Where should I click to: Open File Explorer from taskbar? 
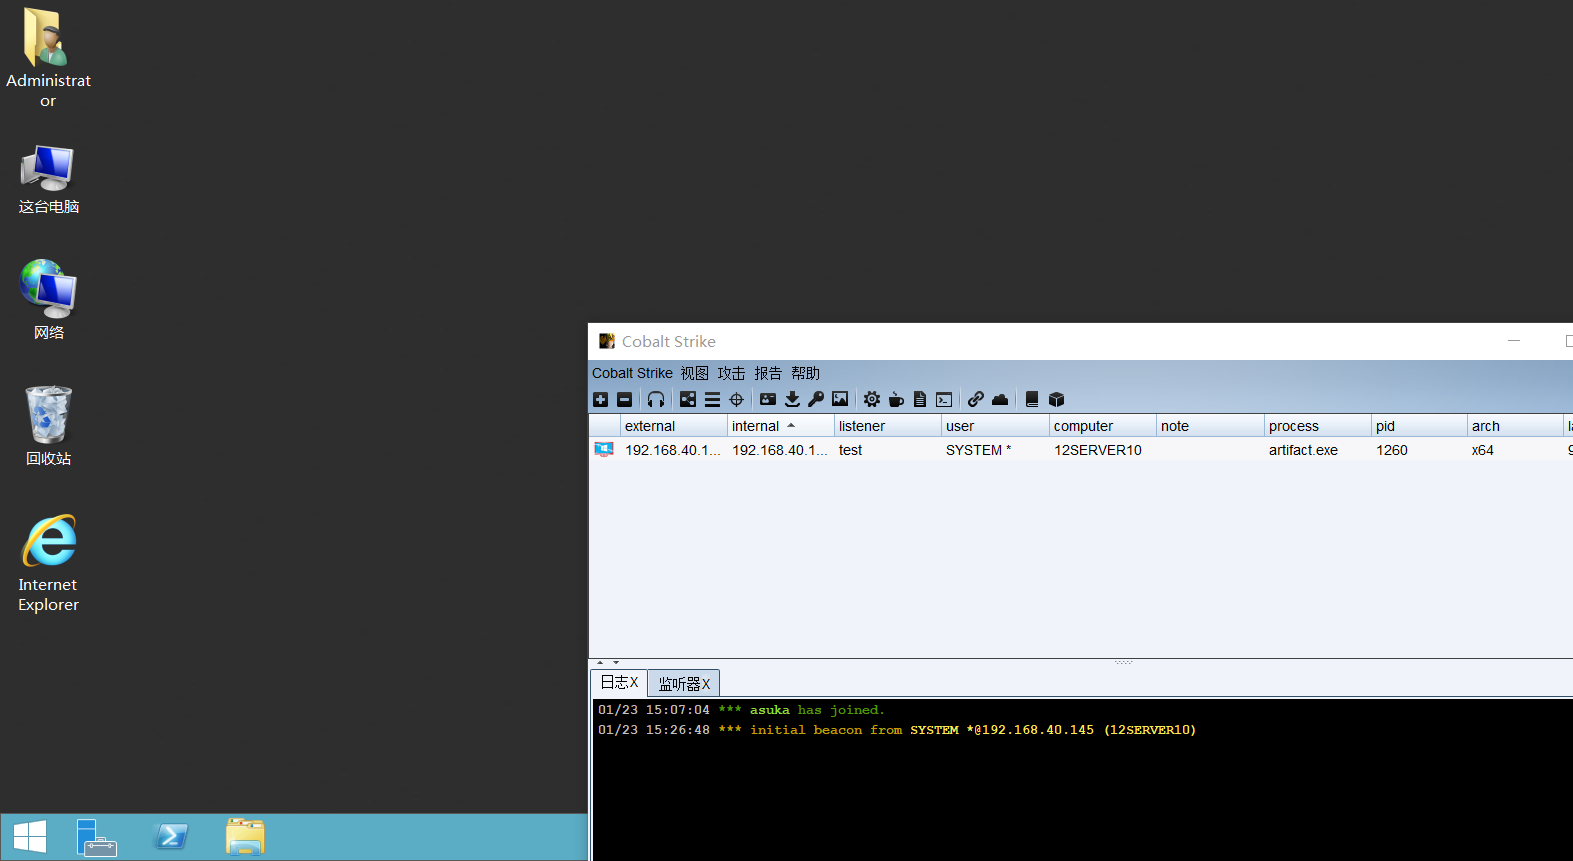pyautogui.click(x=245, y=837)
